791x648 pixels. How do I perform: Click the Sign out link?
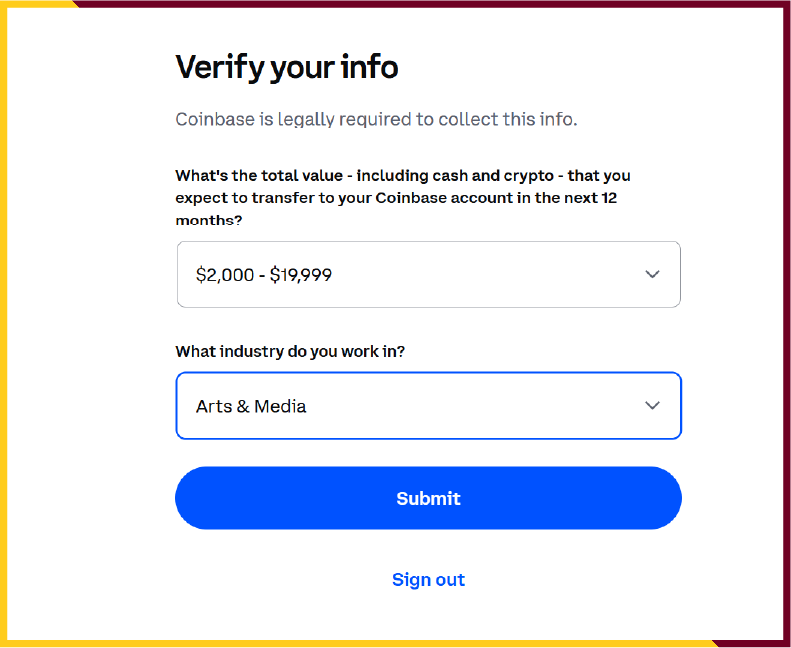coord(428,580)
